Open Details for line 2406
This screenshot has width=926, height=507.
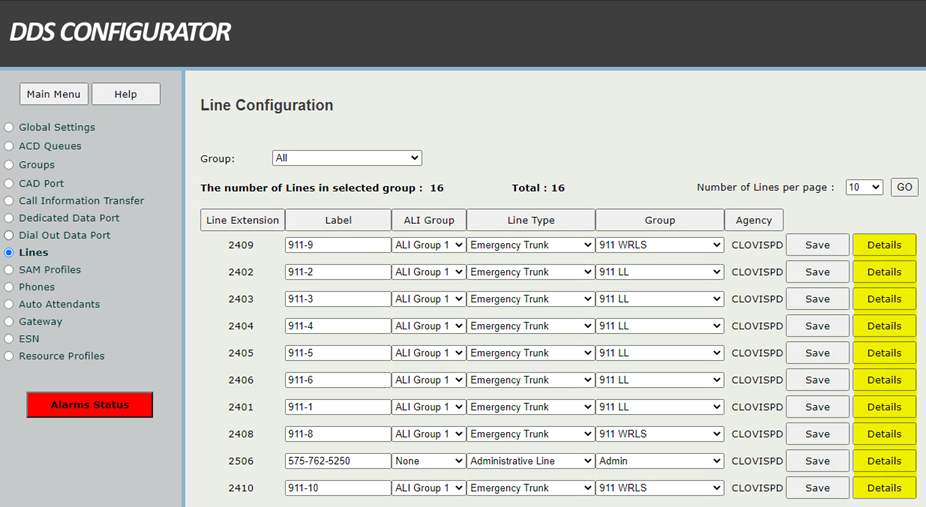pyautogui.click(x=884, y=380)
